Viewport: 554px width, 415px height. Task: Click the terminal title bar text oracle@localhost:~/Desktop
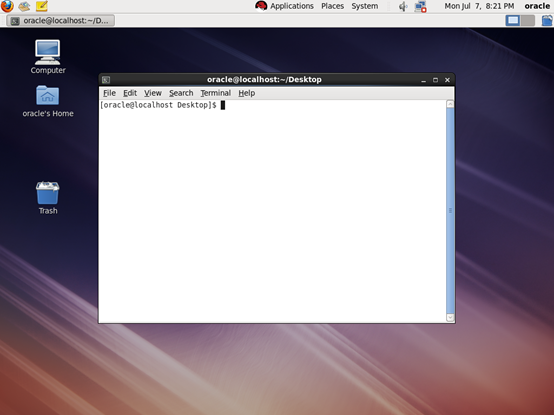pos(264,79)
